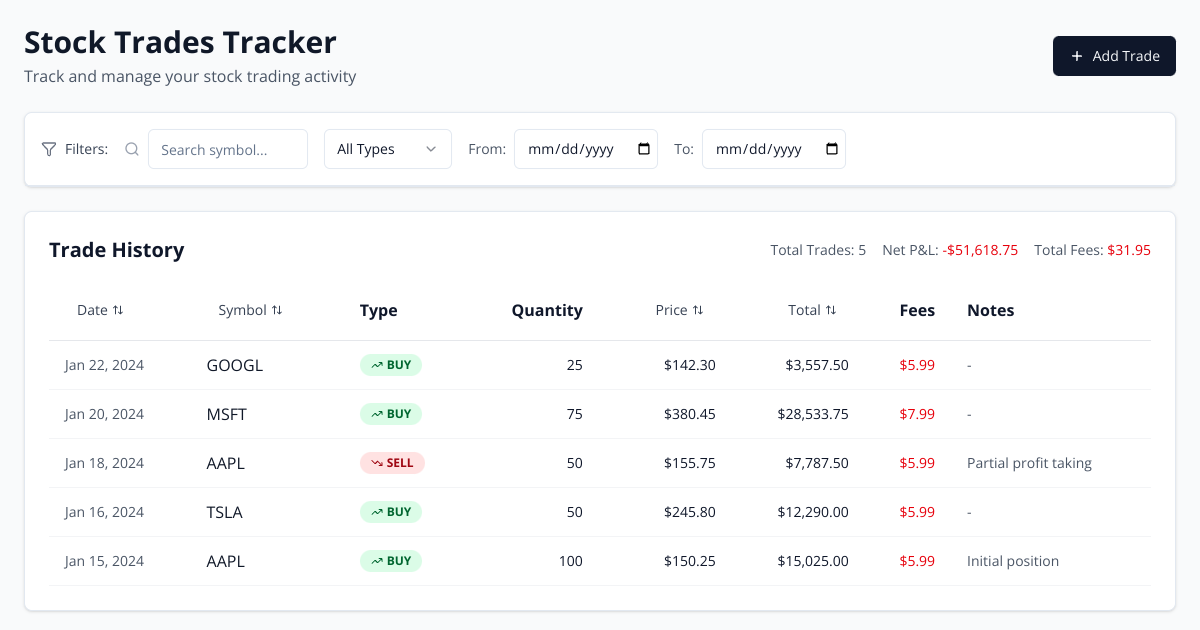Open the All Types filter dropdown

(x=388, y=148)
